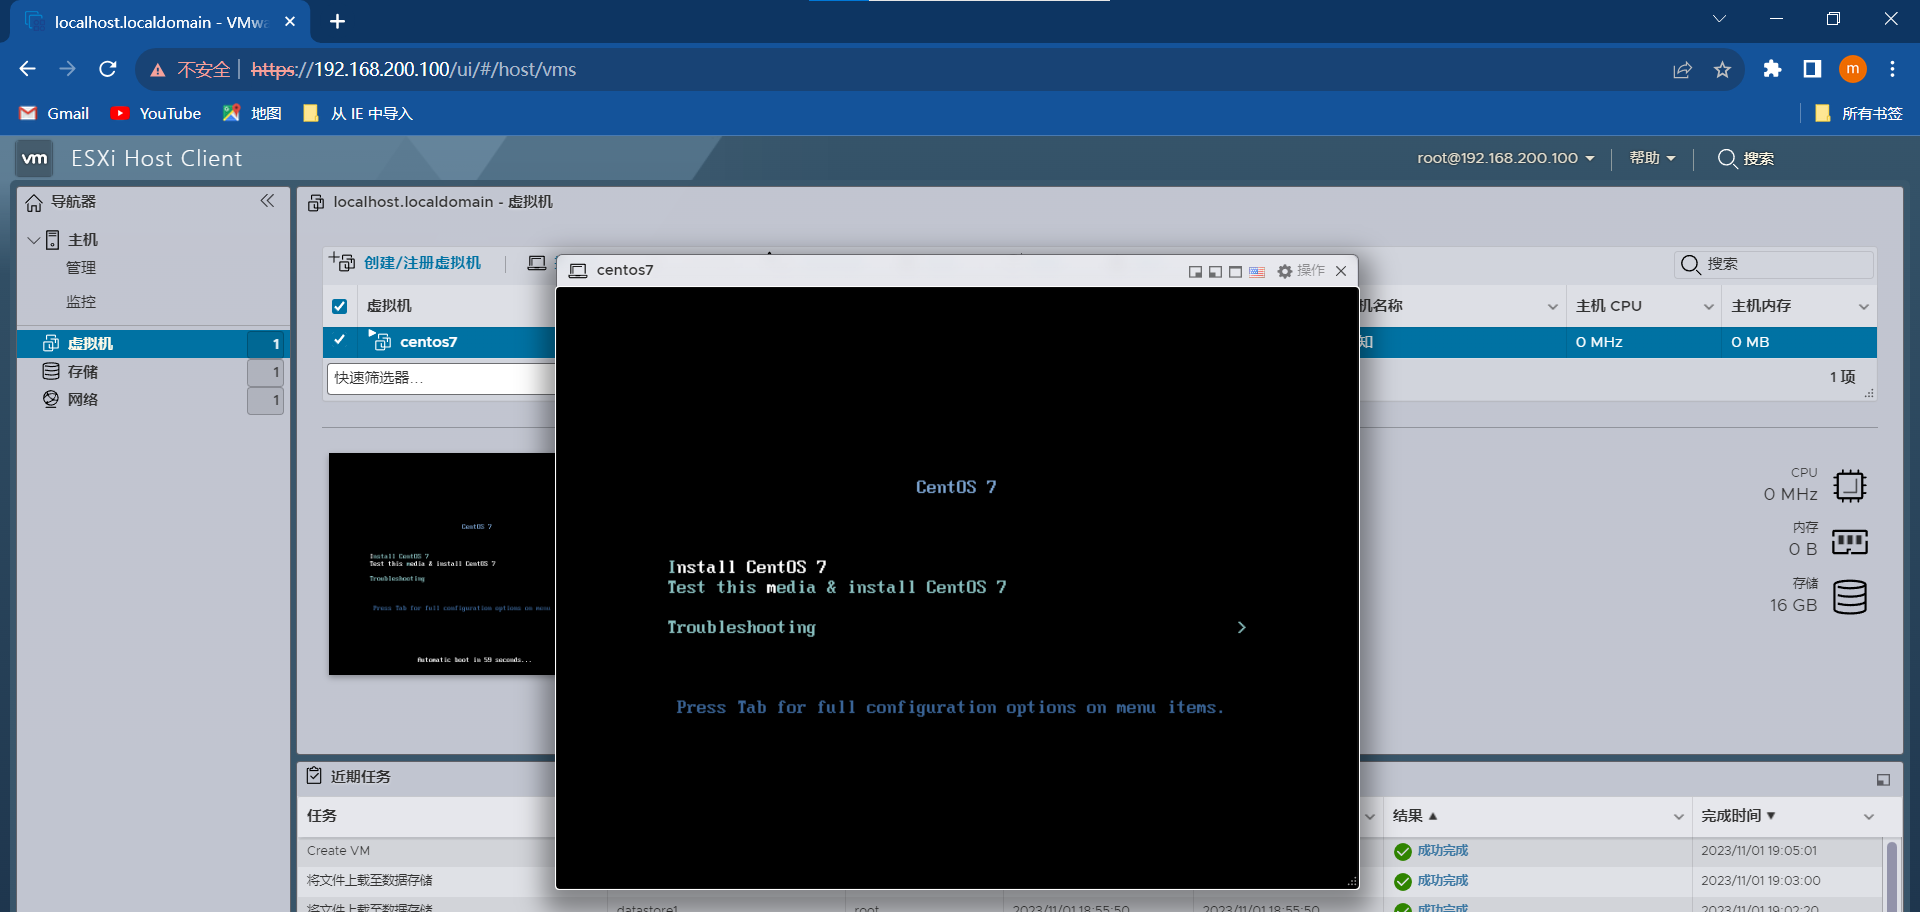Click the VMware vm logo

[35, 158]
